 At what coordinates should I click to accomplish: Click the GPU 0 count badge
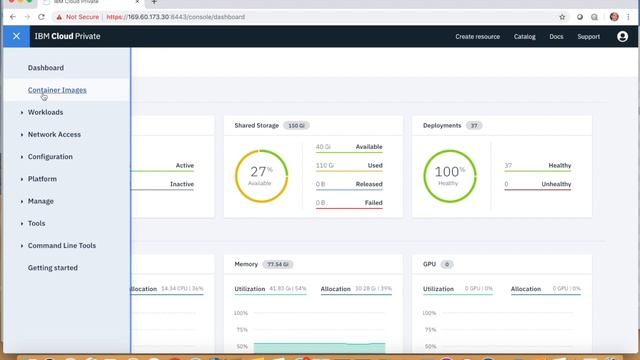pos(447,264)
